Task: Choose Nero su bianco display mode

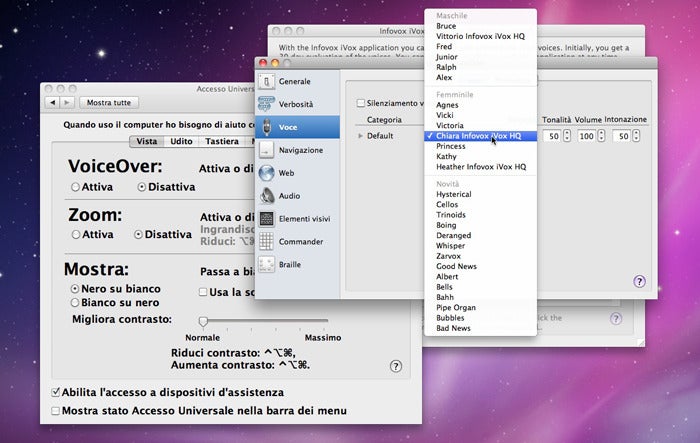Action: coord(75,289)
